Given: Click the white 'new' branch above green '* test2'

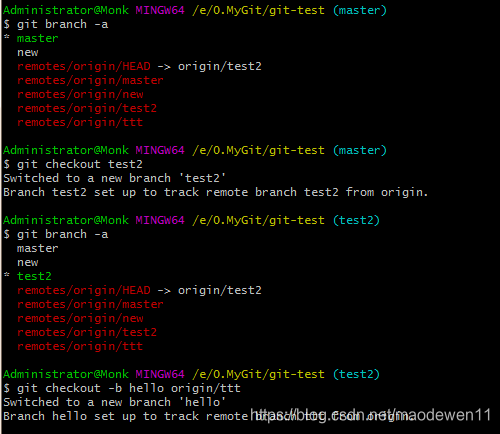Looking at the screenshot, I should [x=28, y=262].
